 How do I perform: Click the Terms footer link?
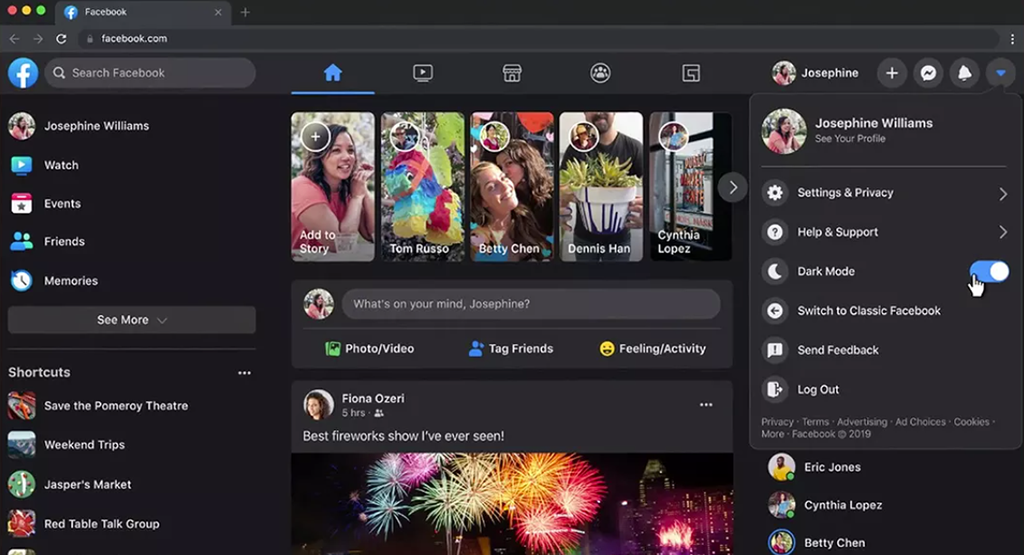click(x=815, y=422)
